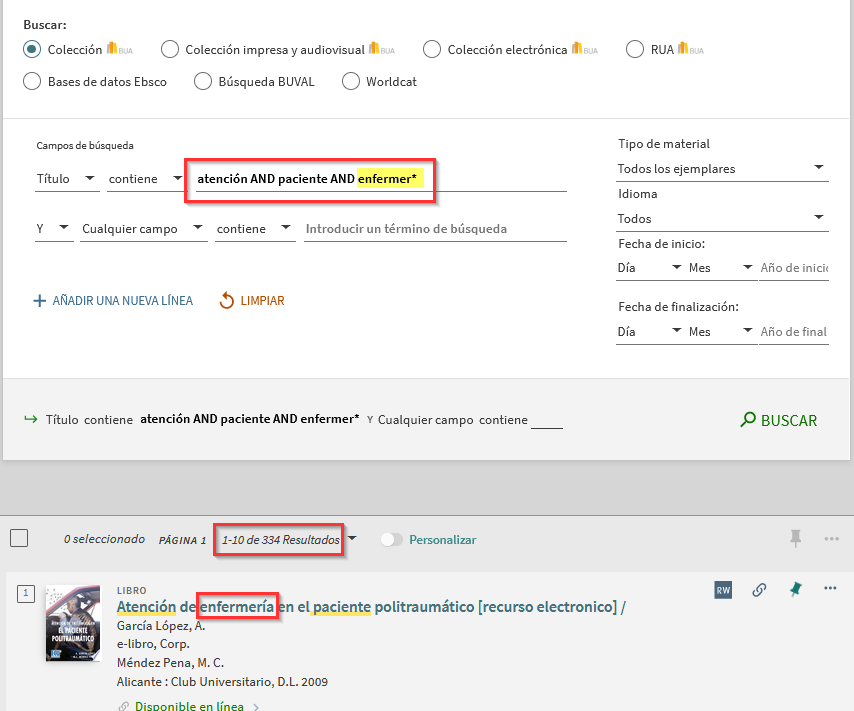Unpin the first result with the pin icon
The height and width of the screenshot is (711, 854).
coord(795,589)
